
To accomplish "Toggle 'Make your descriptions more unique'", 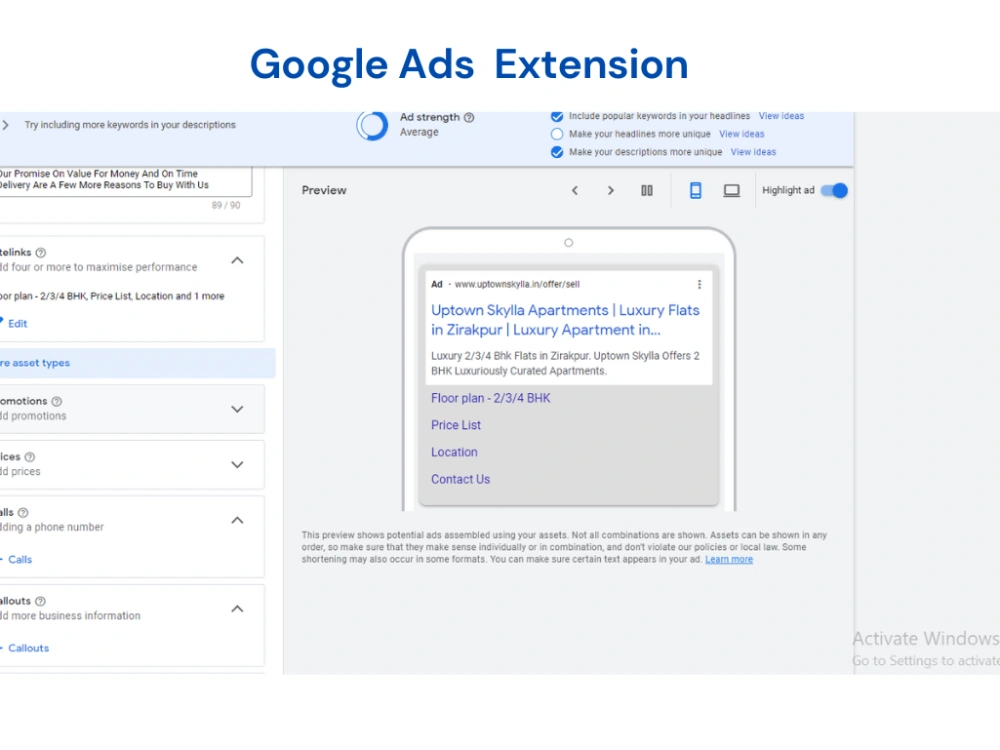I will [557, 152].
